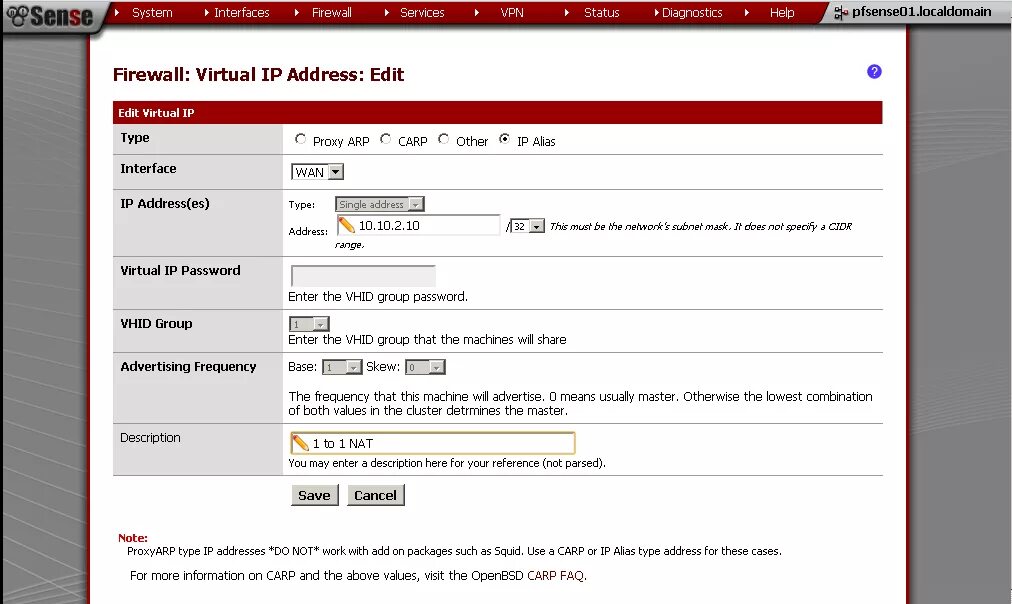Select the IP Alias radio button
The height and width of the screenshot is (604, 1012).
pyautogui.click(x=504, y=139)
